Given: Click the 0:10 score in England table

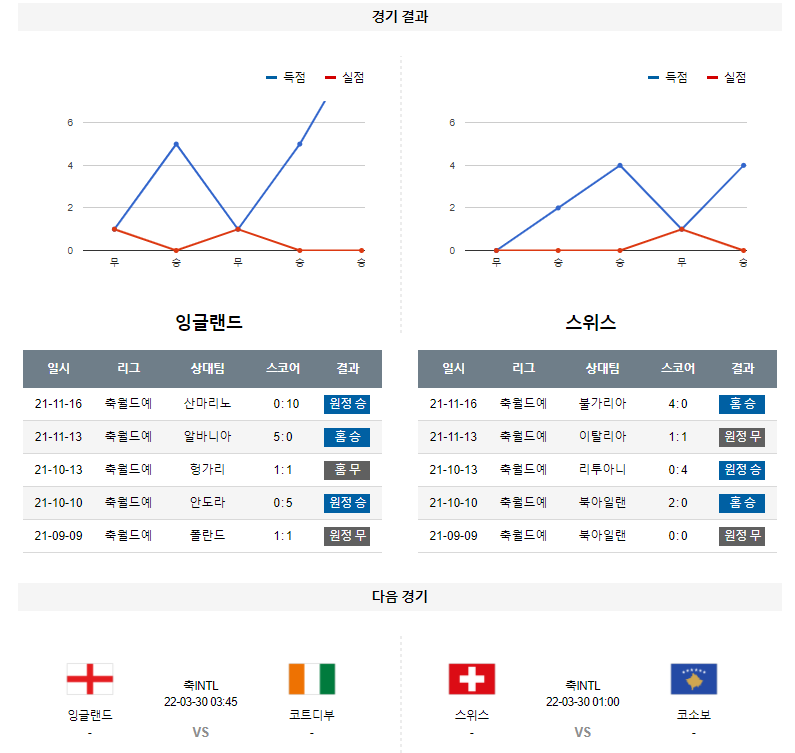Looking at the screenshot, I should pos(286,404).
